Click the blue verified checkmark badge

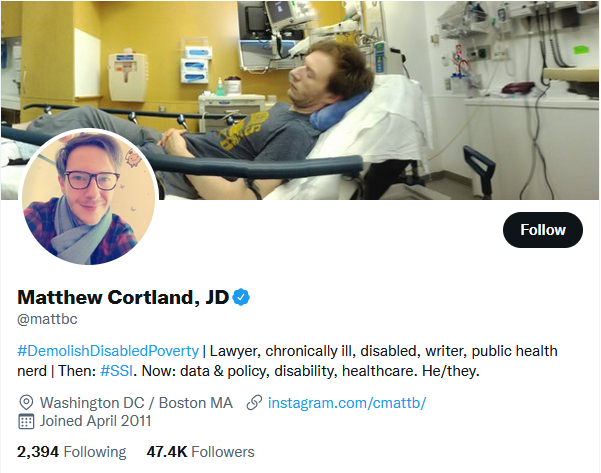[241, 297]
